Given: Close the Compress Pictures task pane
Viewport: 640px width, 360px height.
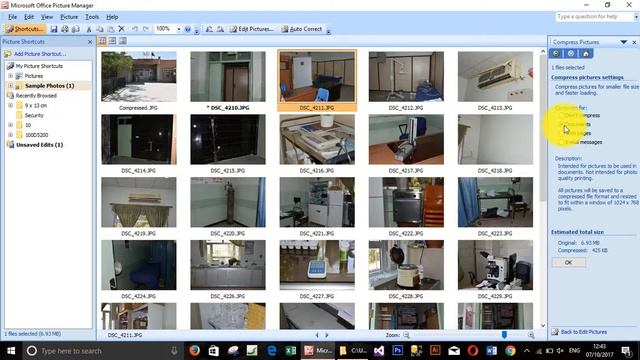Looking at the screenshot, I should (634, 42).
